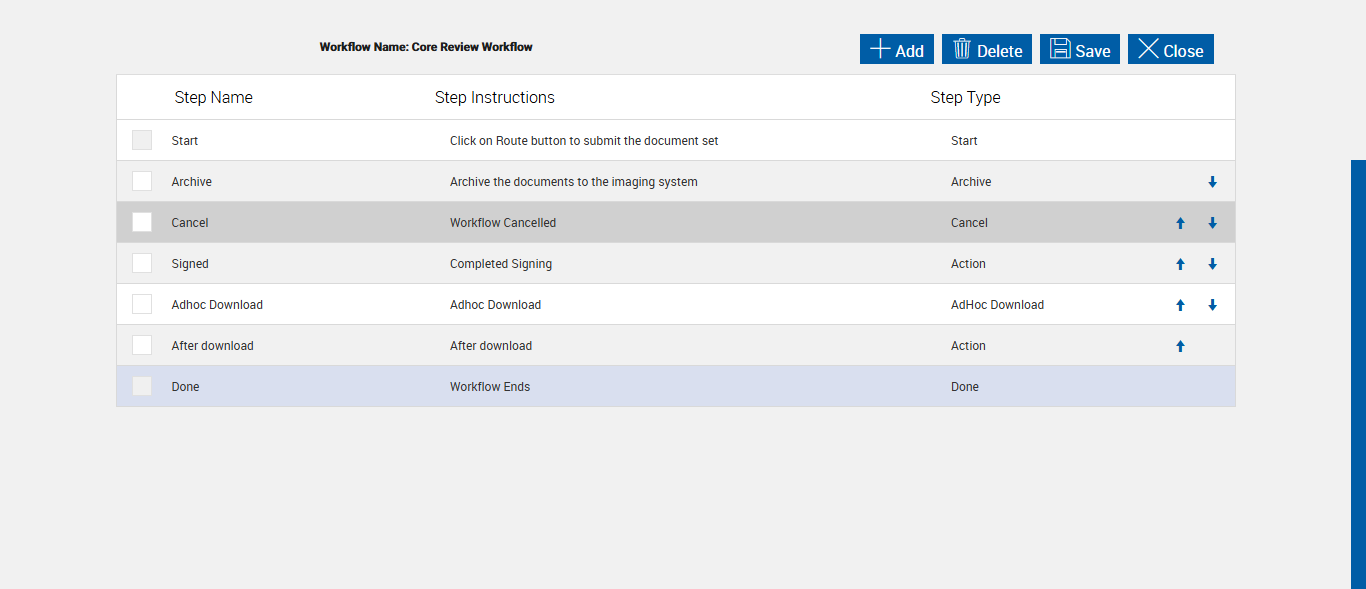Click the Step Type column header
1366x589 pixels.
[x=965, y=98]
